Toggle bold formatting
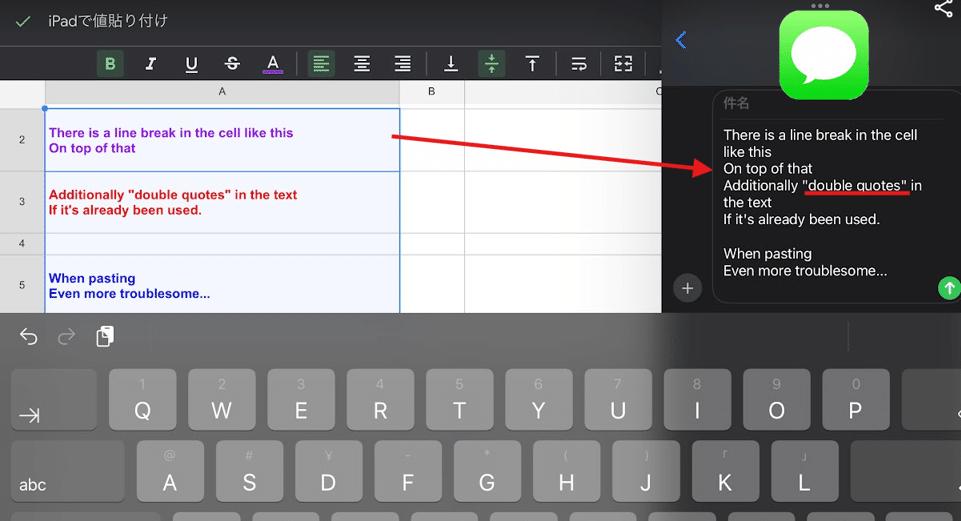 point(110,64)
